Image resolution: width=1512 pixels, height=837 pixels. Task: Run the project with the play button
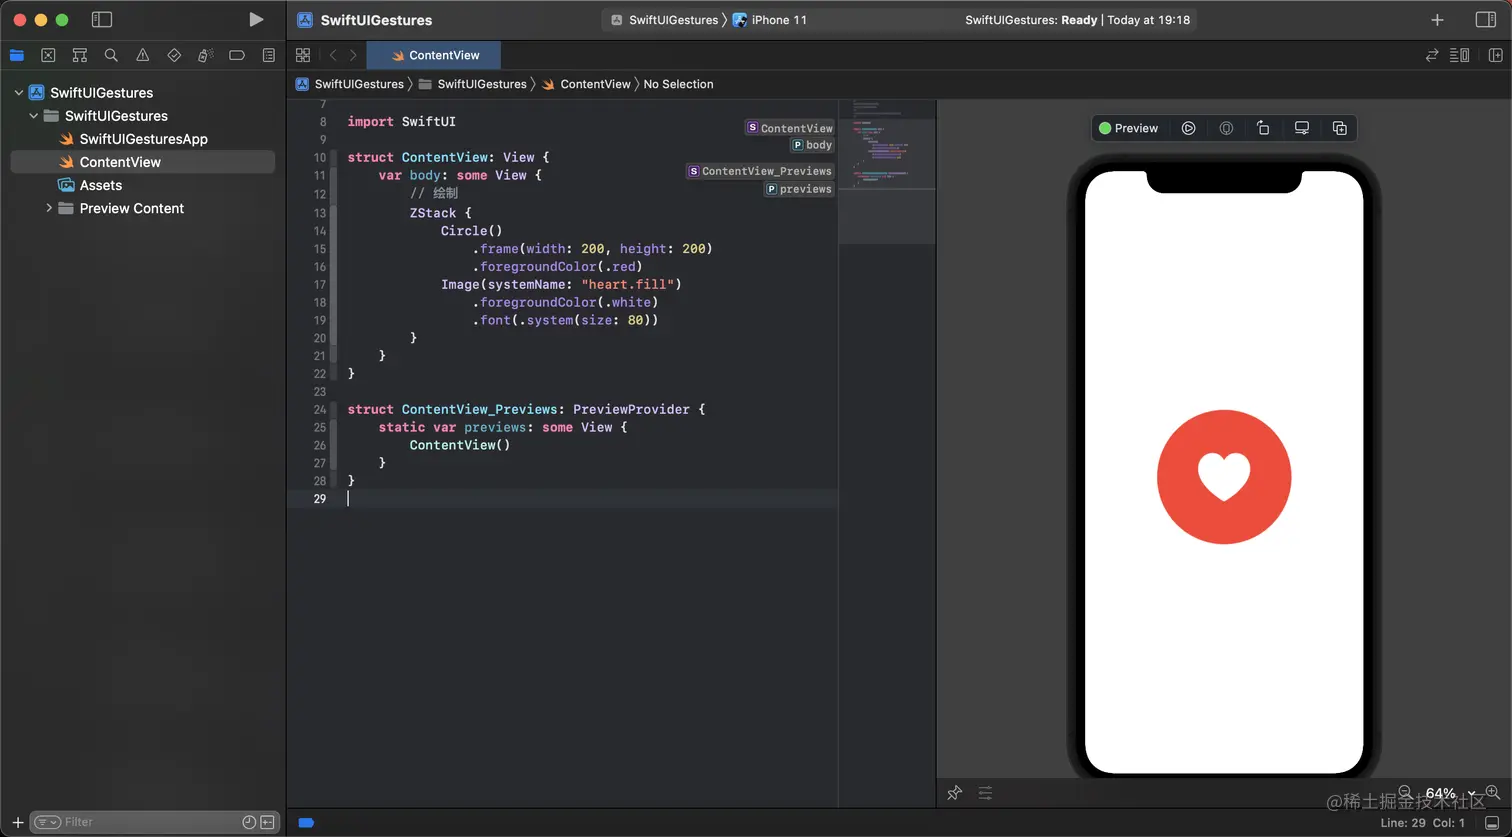coord(256,19)
